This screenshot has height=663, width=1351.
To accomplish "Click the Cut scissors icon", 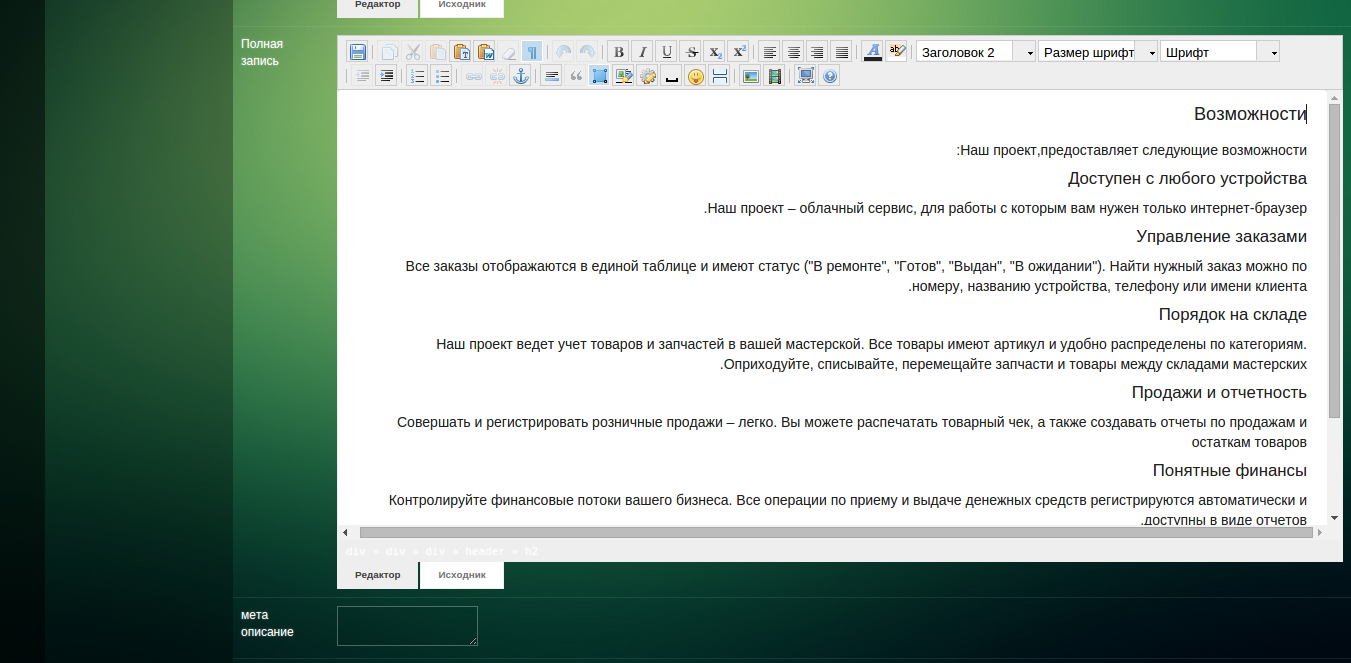I will pyautogui.click(x=413, y=52).
